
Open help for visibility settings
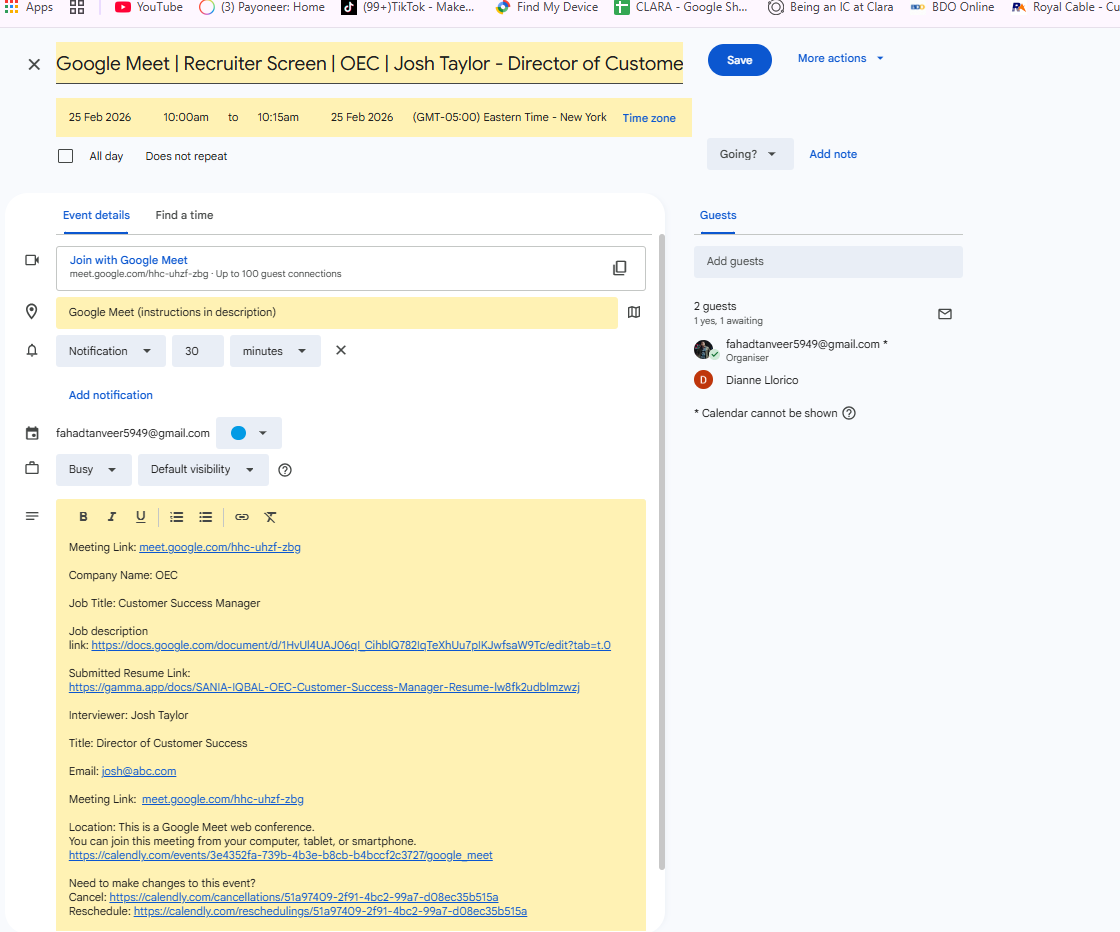coord(285,470)
